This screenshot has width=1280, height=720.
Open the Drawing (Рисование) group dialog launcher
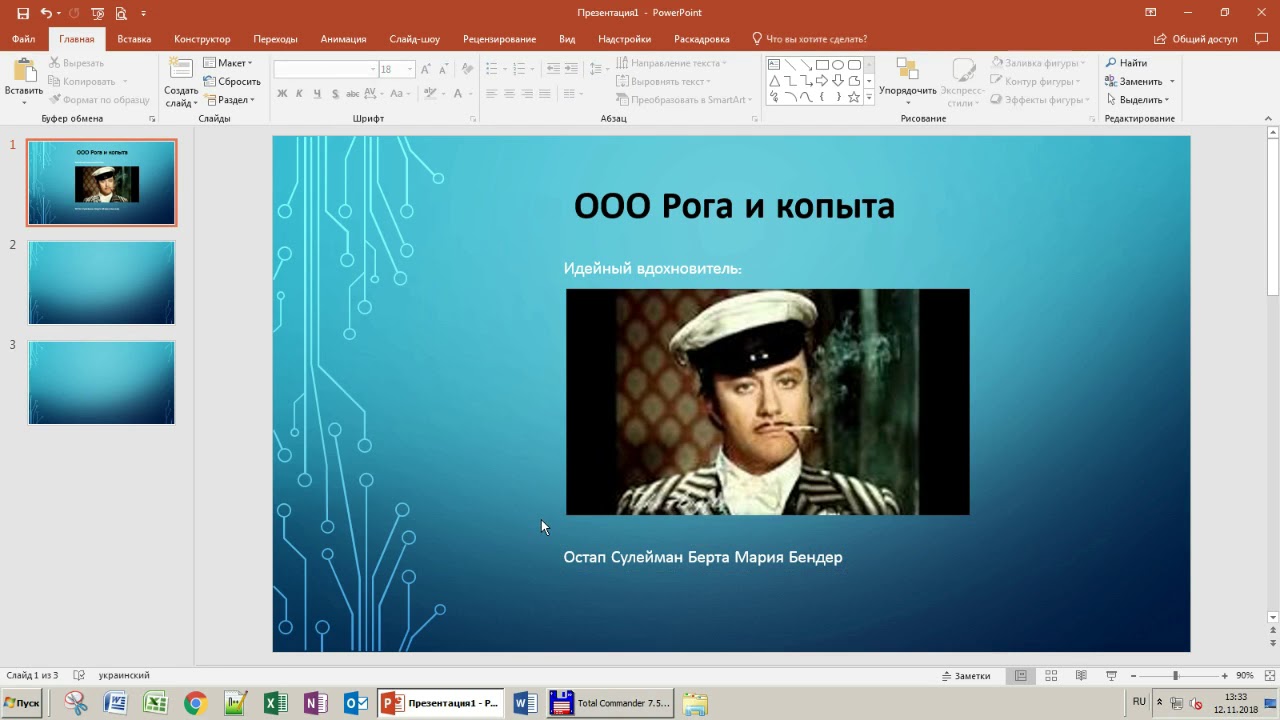[1092, 119]
